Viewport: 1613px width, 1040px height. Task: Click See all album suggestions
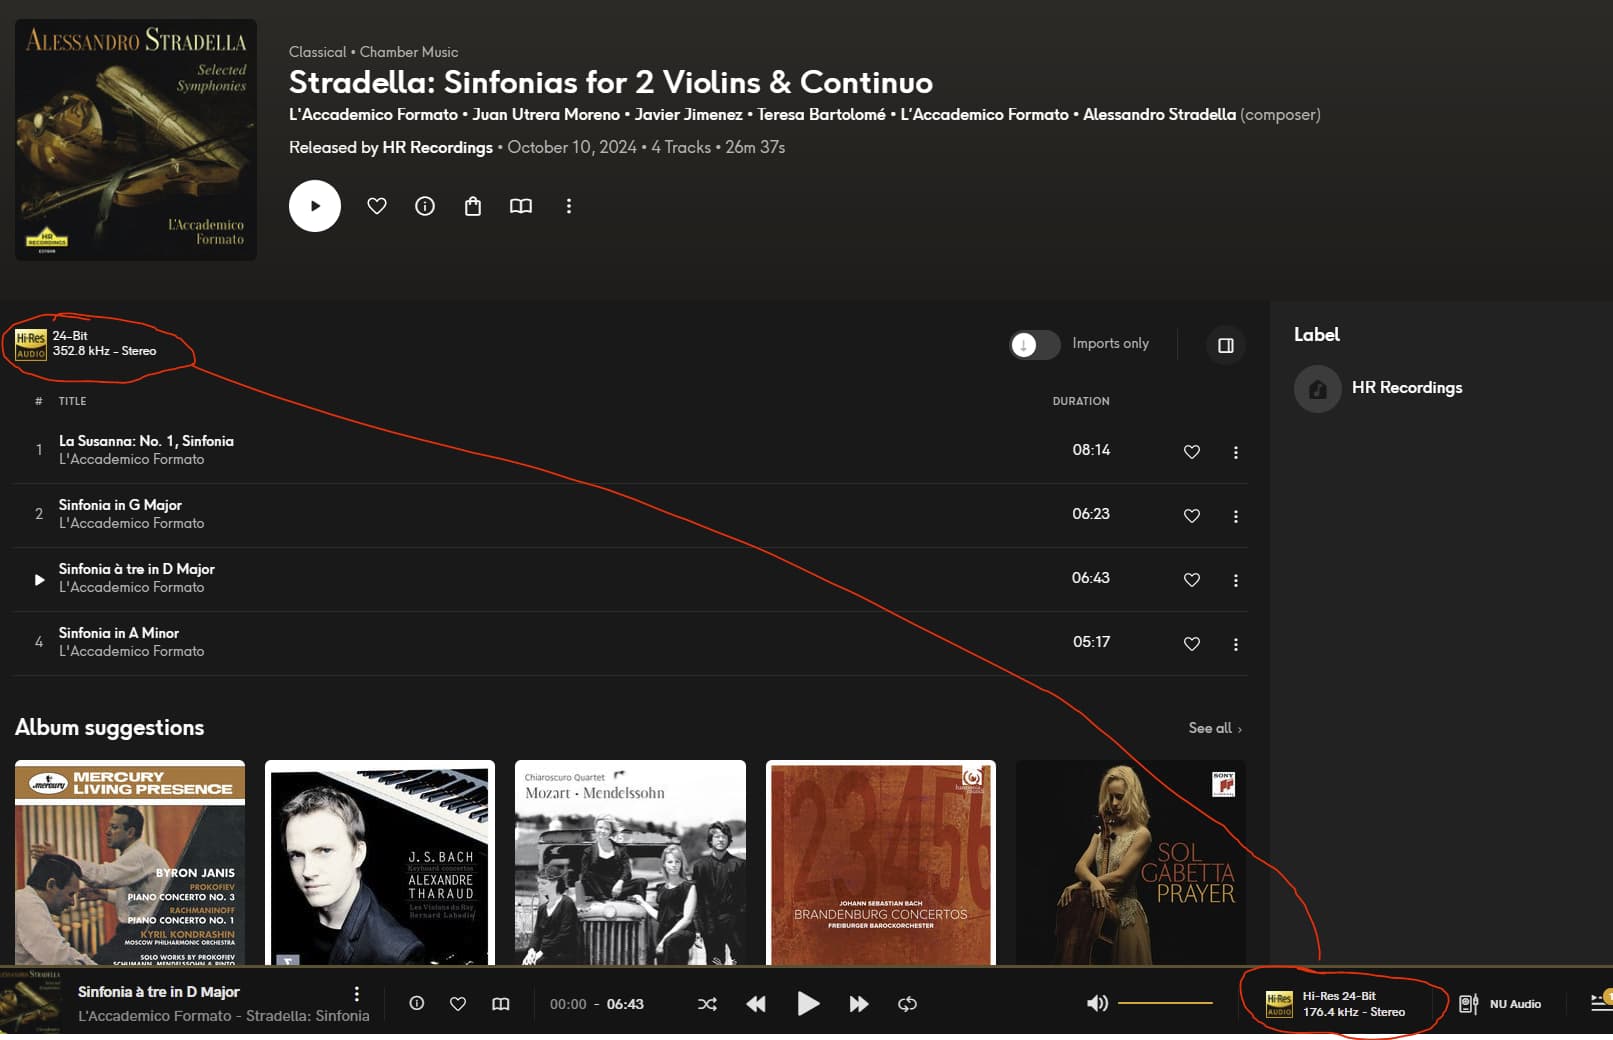click(x=1215, y=728)
